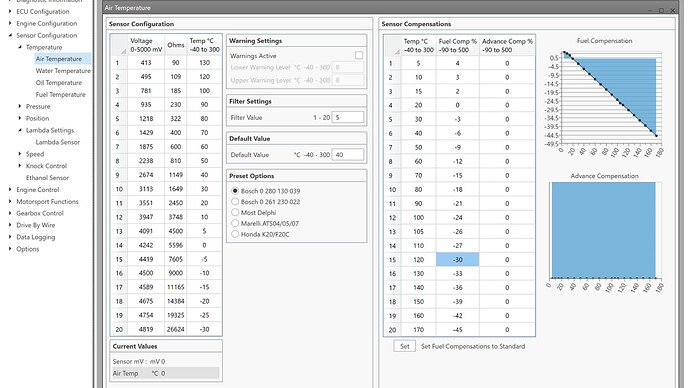Viewport: 690px width, 388px height.
Task: Select row header 10 in sensor configuration table
Action: click(x=119, y=189)
